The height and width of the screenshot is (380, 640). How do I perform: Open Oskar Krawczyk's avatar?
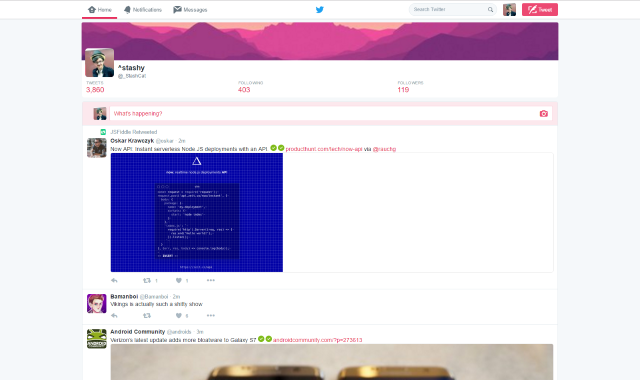coord(97,148)
